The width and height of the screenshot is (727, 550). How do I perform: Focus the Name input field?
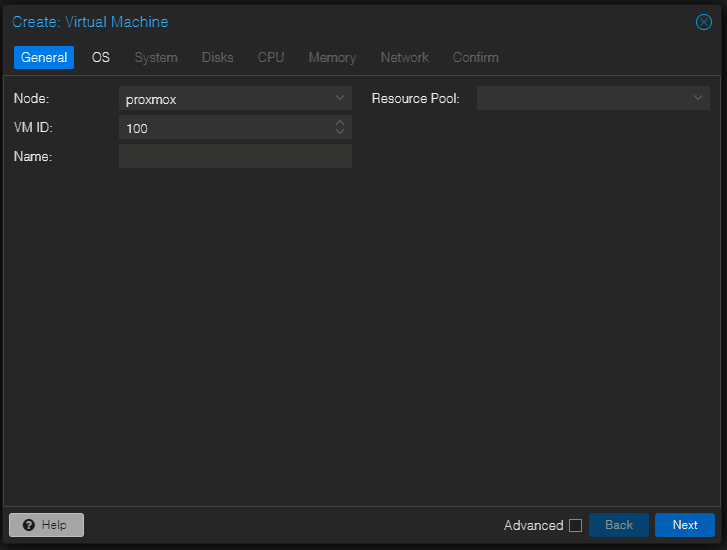[236, 156]
